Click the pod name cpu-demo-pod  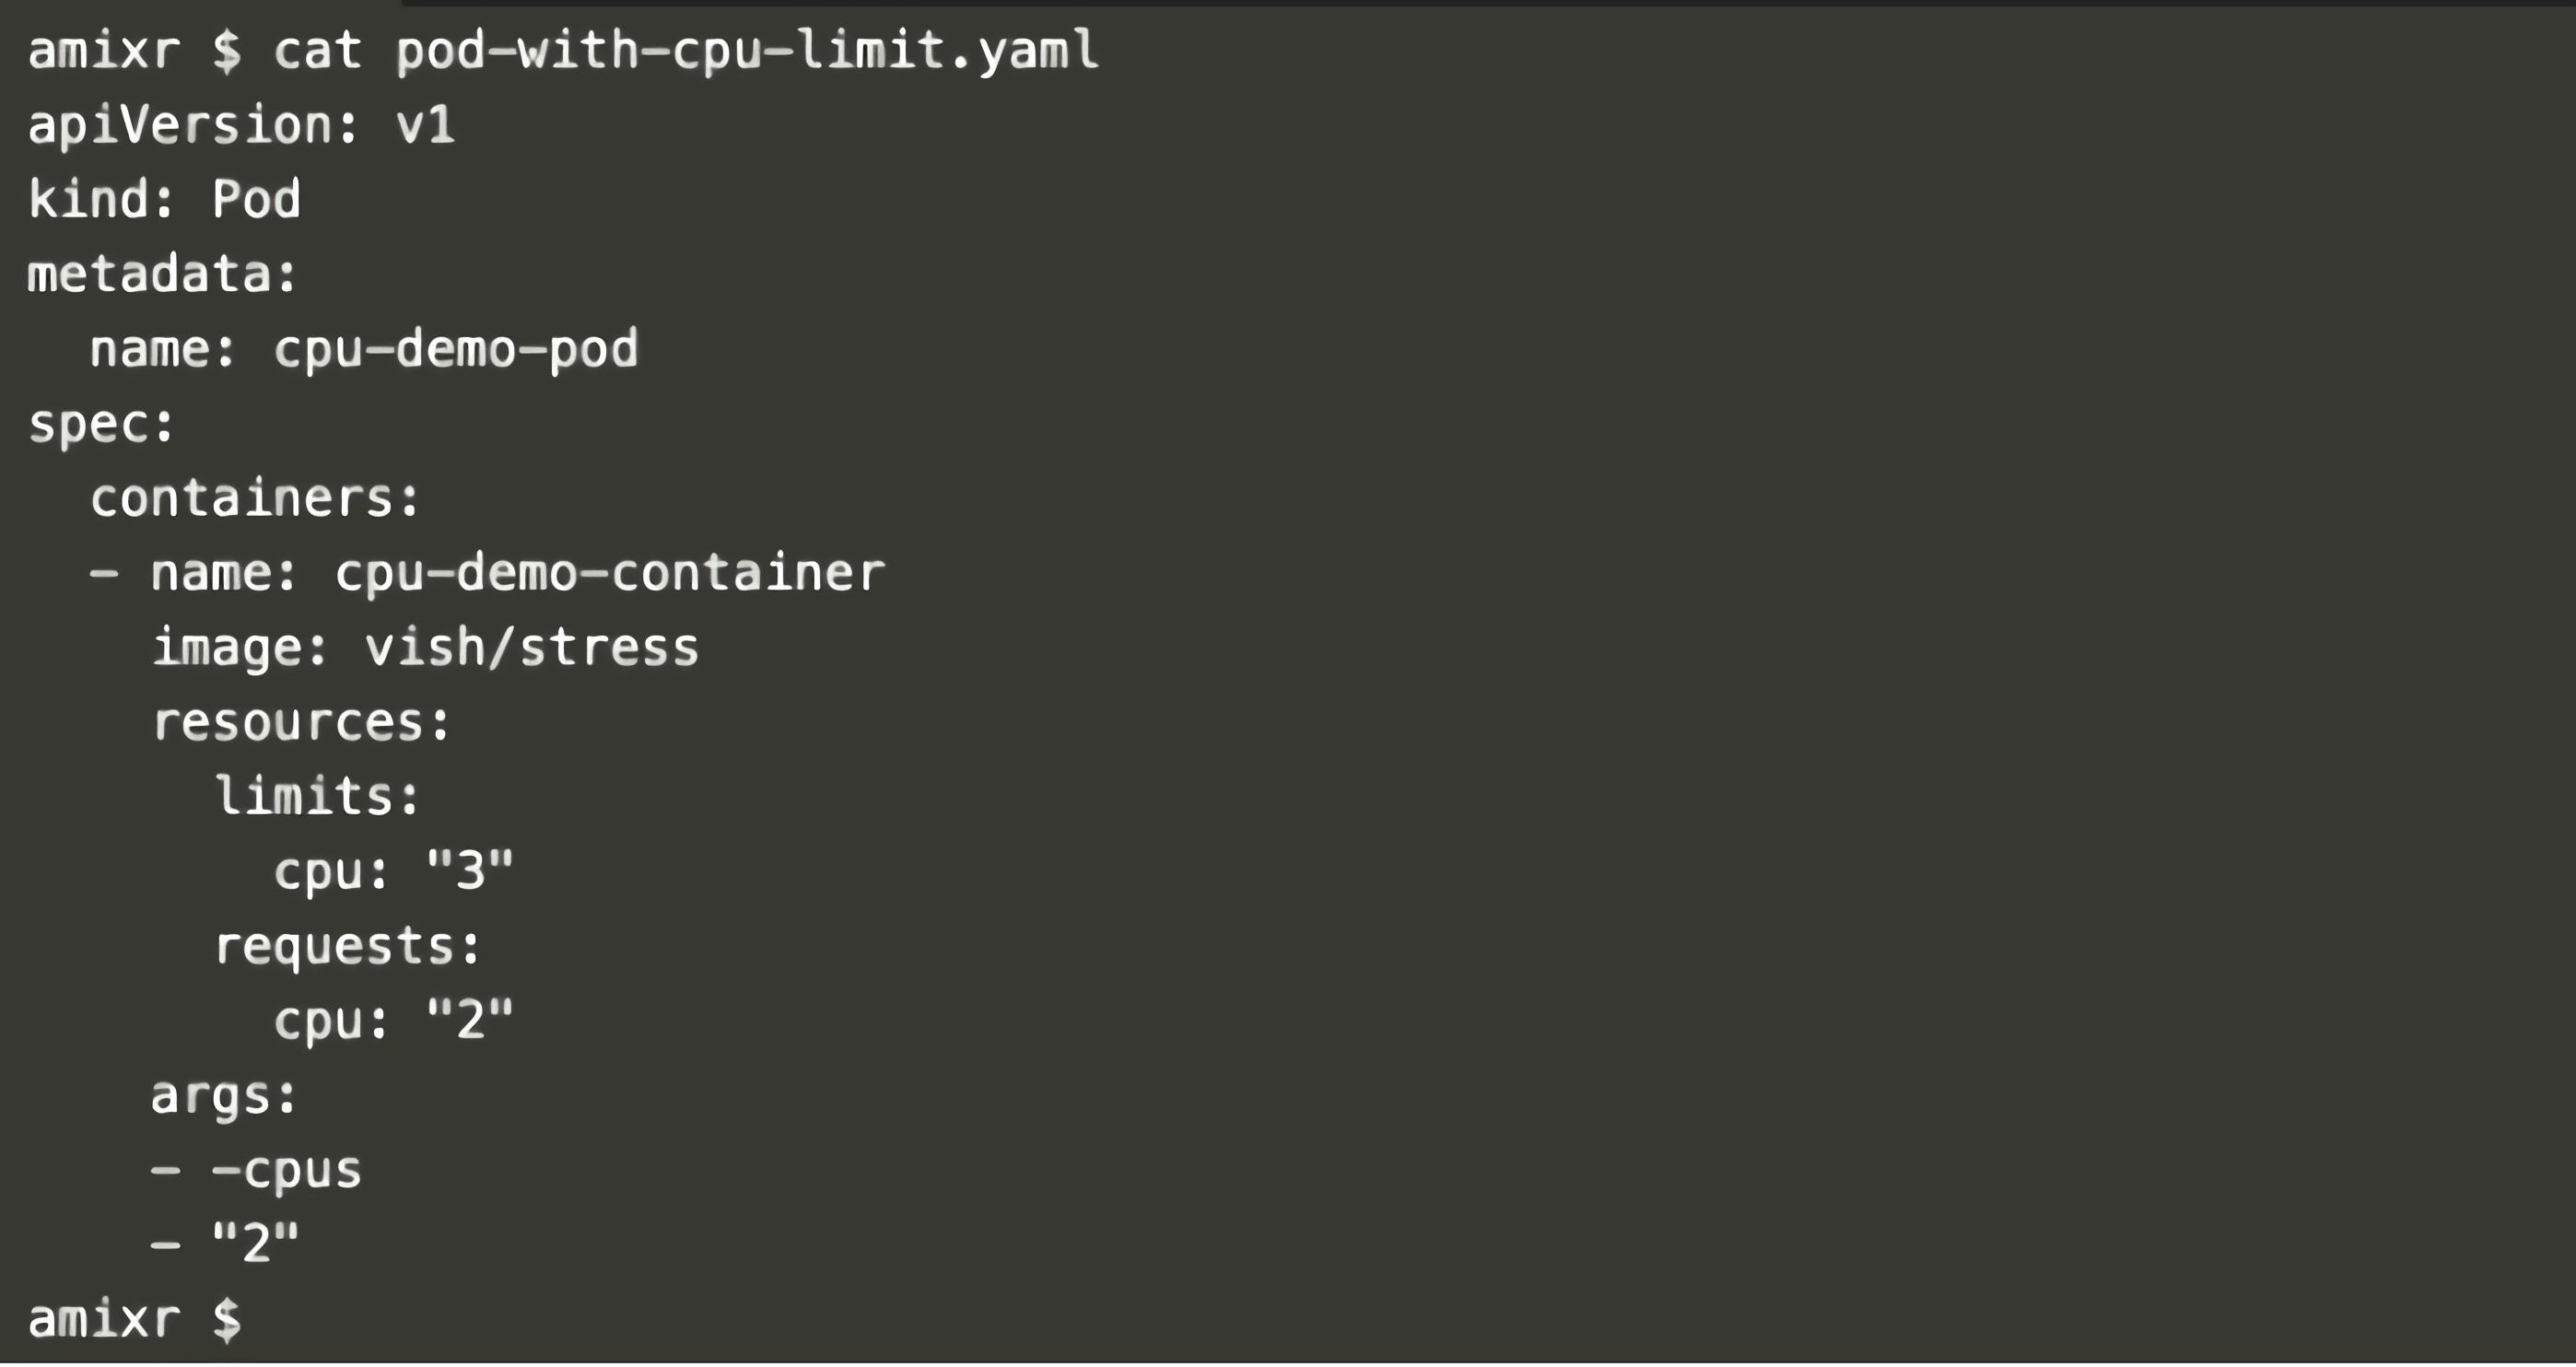[456, 349]
